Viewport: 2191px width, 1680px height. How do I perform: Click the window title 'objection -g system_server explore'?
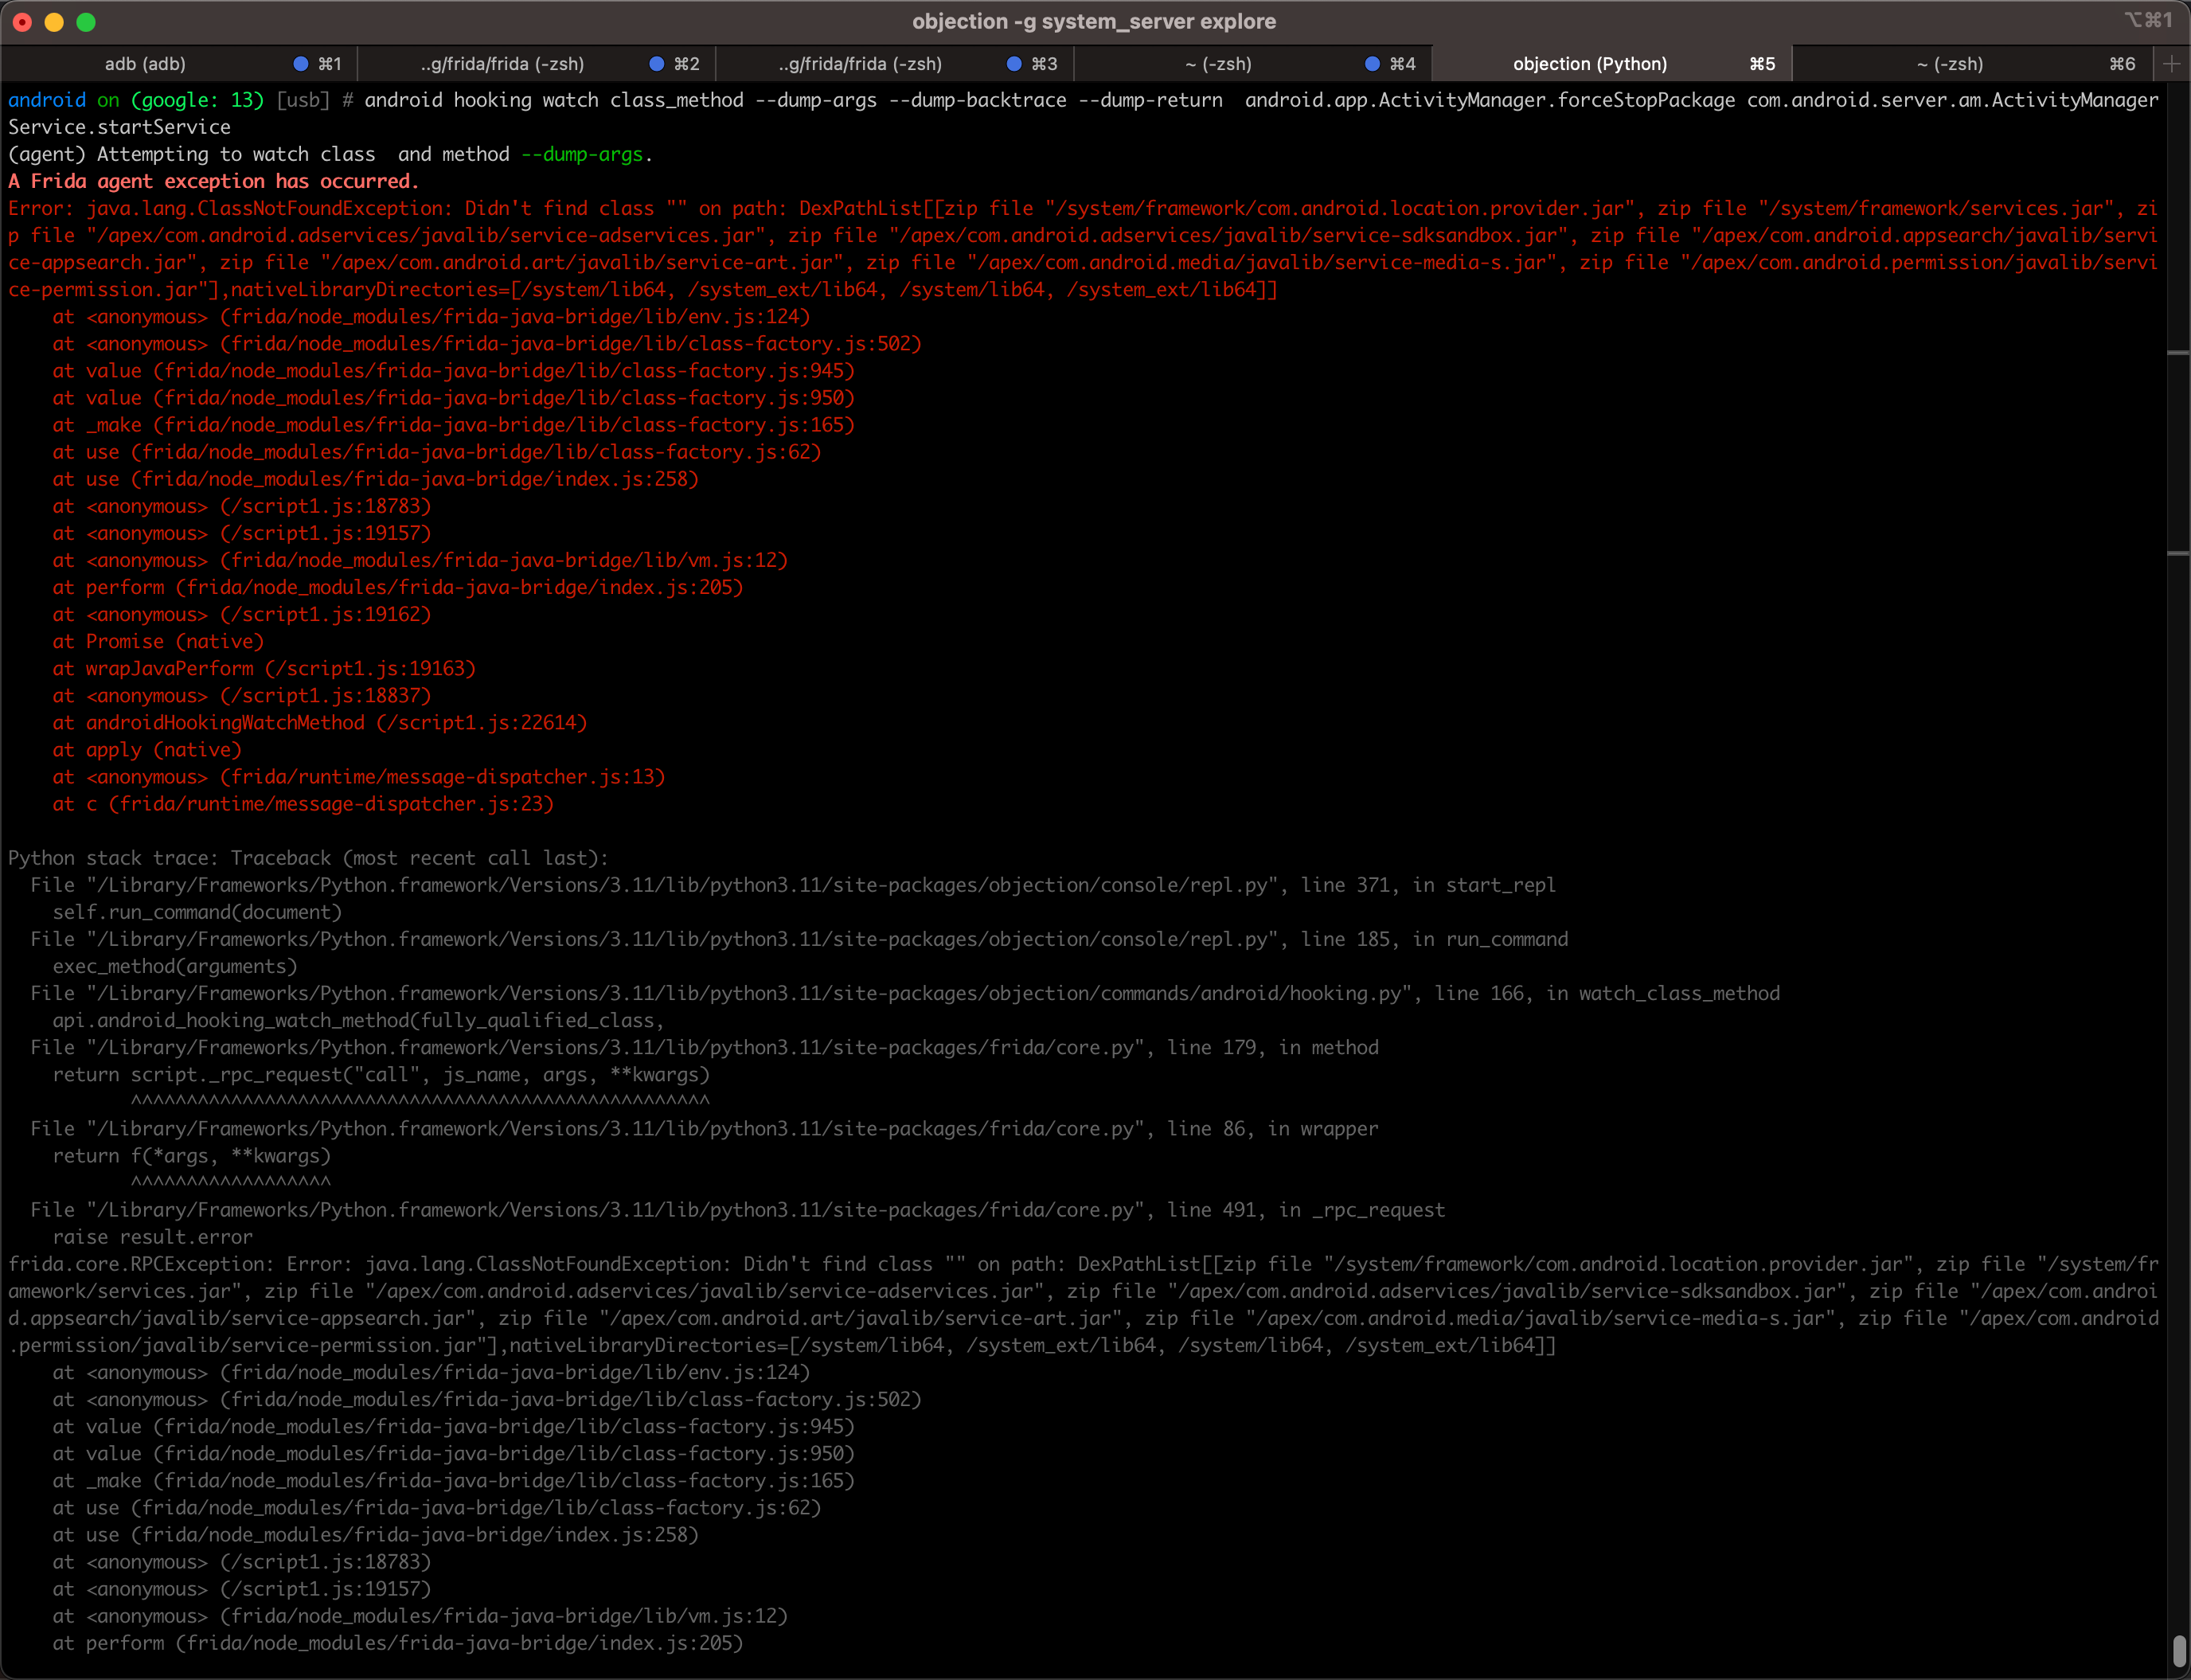[1094, 21]
